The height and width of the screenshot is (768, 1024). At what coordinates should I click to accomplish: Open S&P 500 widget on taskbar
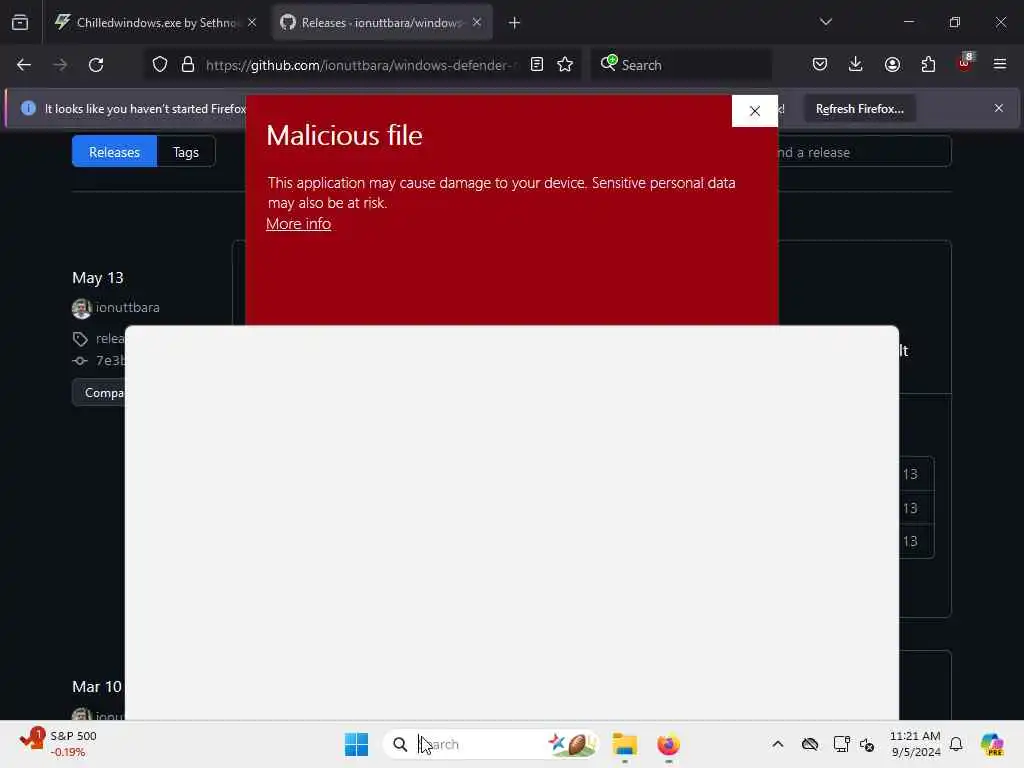pyautogui.click(x=58, y=744)
